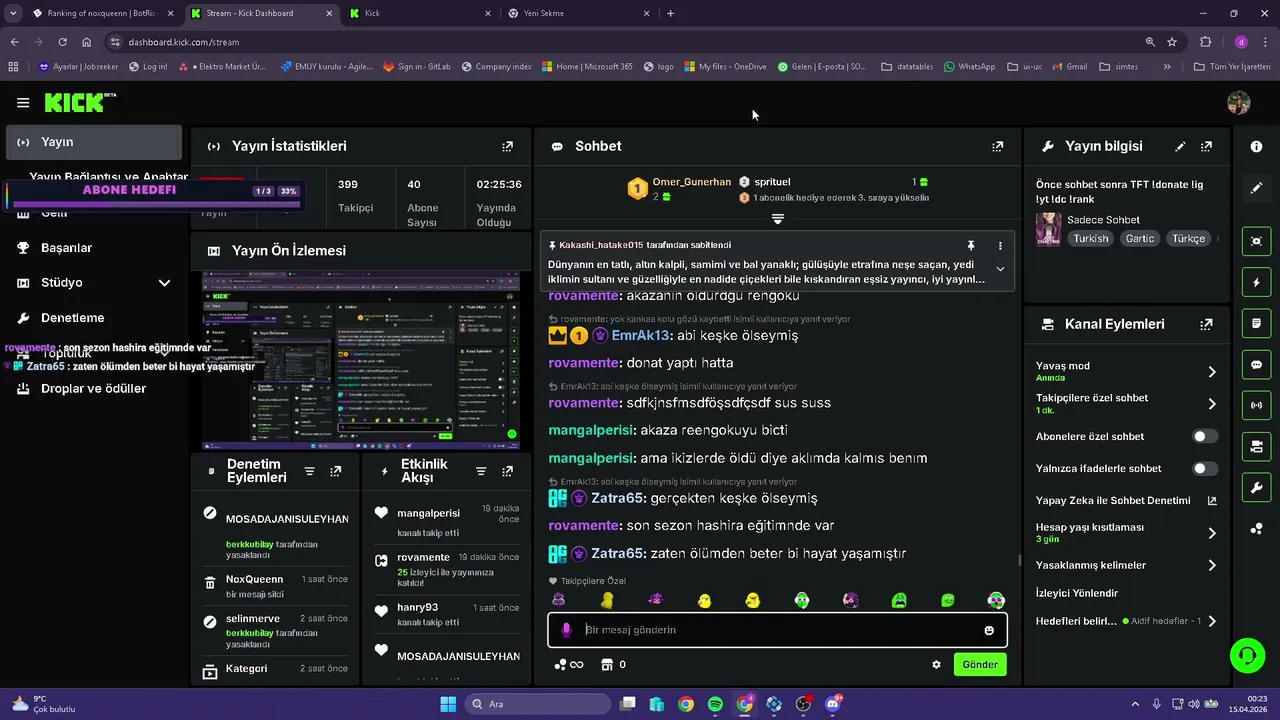Click İzleyici Yönlendir
The width and height of the screenshot is (1280, 720).
[1077, 593]
